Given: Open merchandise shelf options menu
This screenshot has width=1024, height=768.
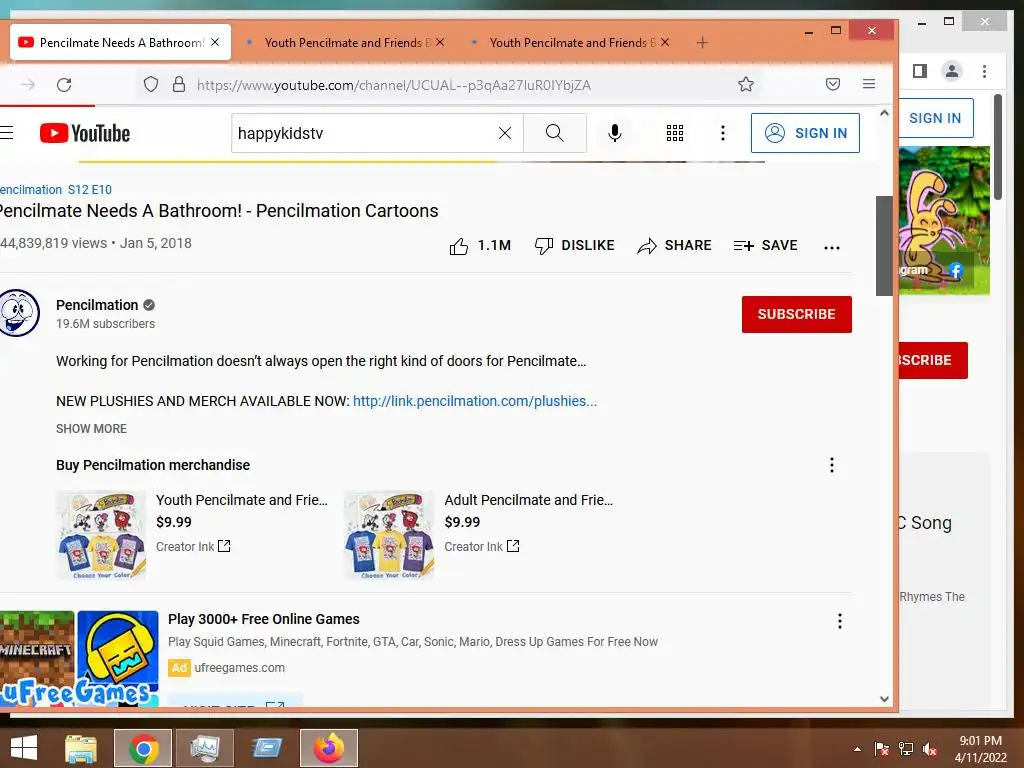Looking at the screenshot, I should pyautogui.click(x=831, y=465).
